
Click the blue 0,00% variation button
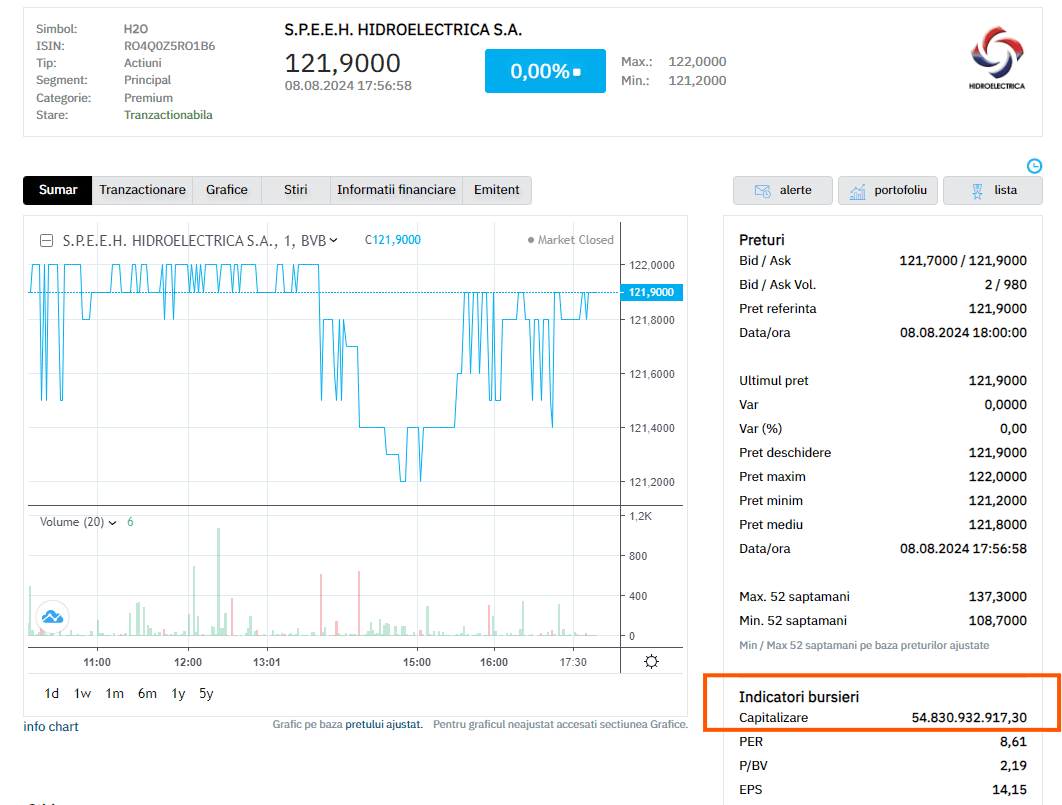[545, 71]
